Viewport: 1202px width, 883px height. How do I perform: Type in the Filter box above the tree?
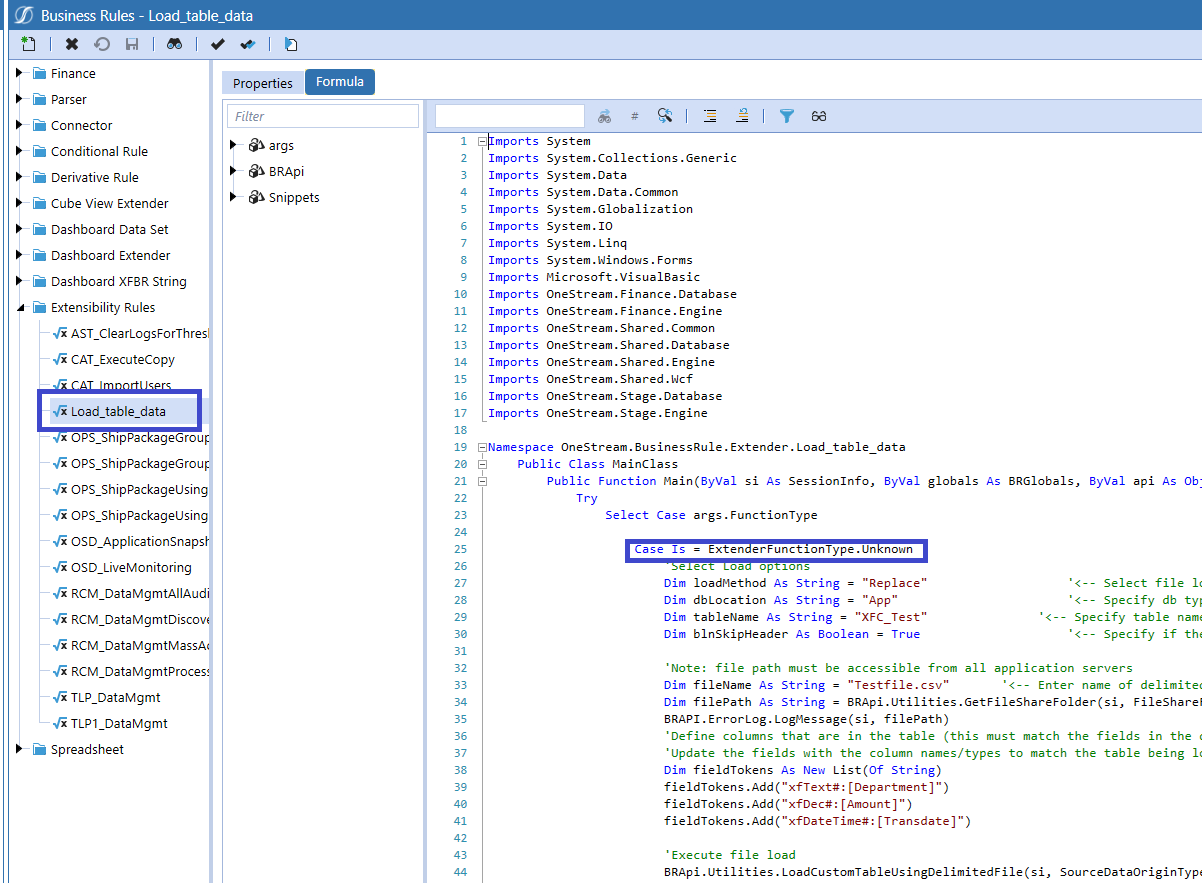(x=322, y=116)
